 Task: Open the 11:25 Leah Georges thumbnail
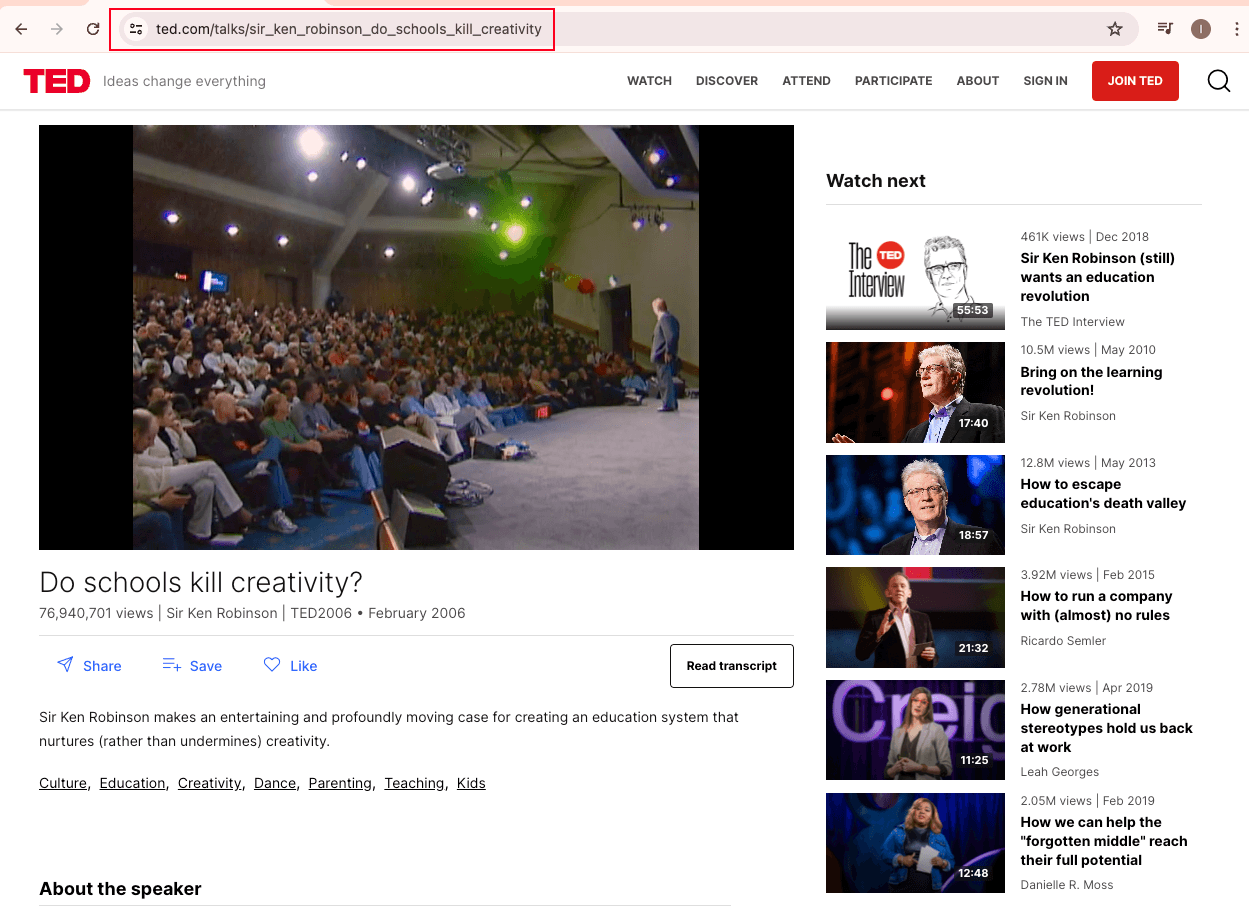(915, 730)
